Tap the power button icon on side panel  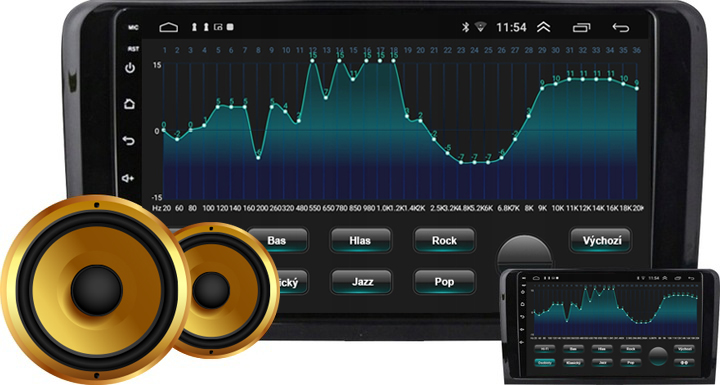pos(130,68)
